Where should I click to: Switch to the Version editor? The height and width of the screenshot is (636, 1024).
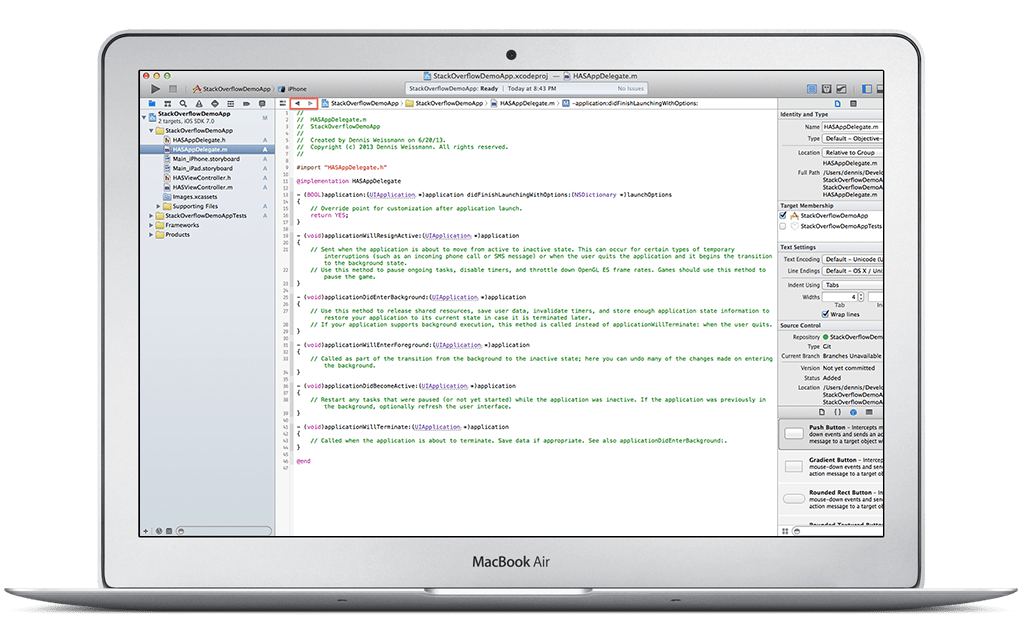click(841, 89)
